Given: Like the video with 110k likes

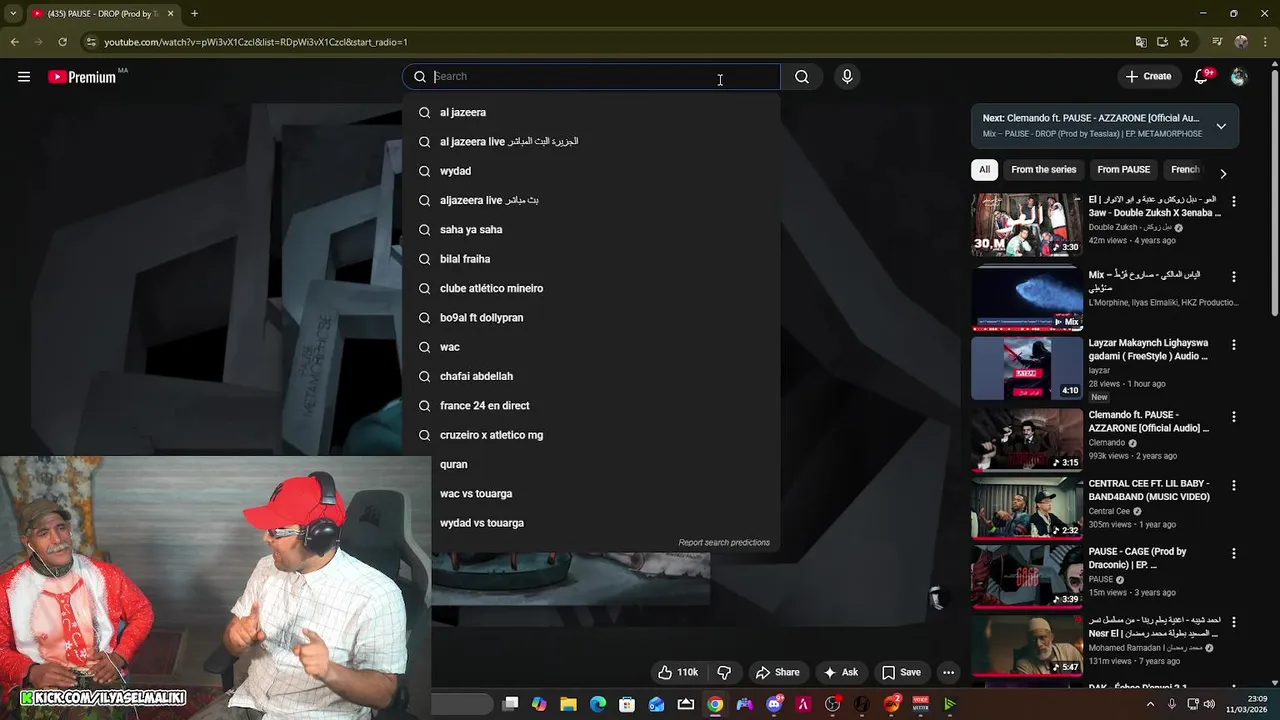Looking at the screenshot, I should pos(677,672).
